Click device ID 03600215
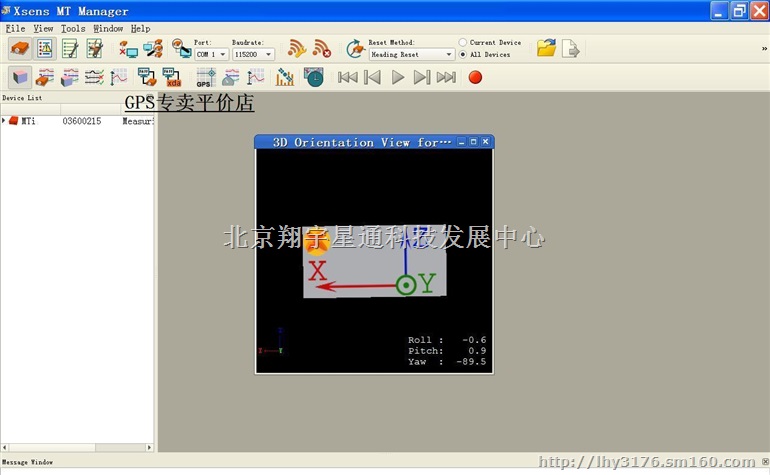Screen dimensions: 770x475 (x=82, y=121)
